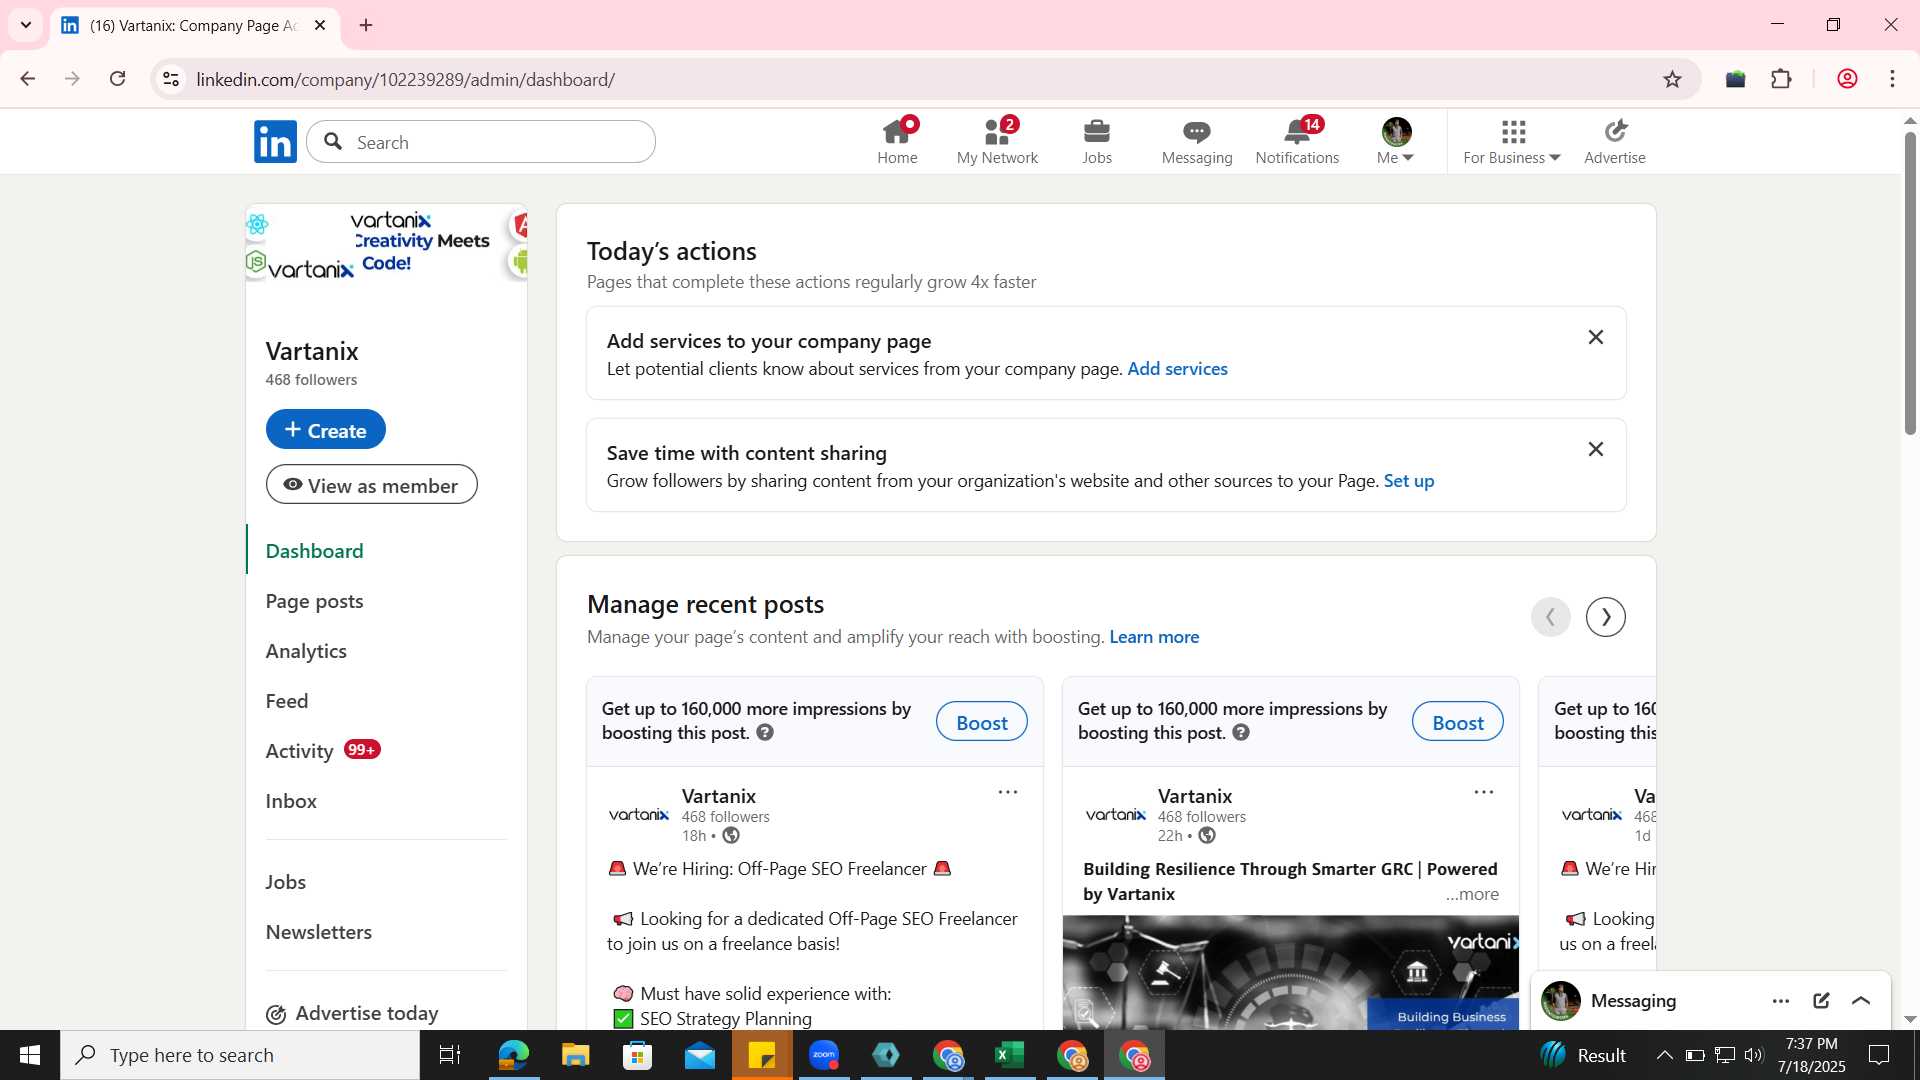1920x1080 pixels.
Task: Click the Create button
Action: click(325, 429)
